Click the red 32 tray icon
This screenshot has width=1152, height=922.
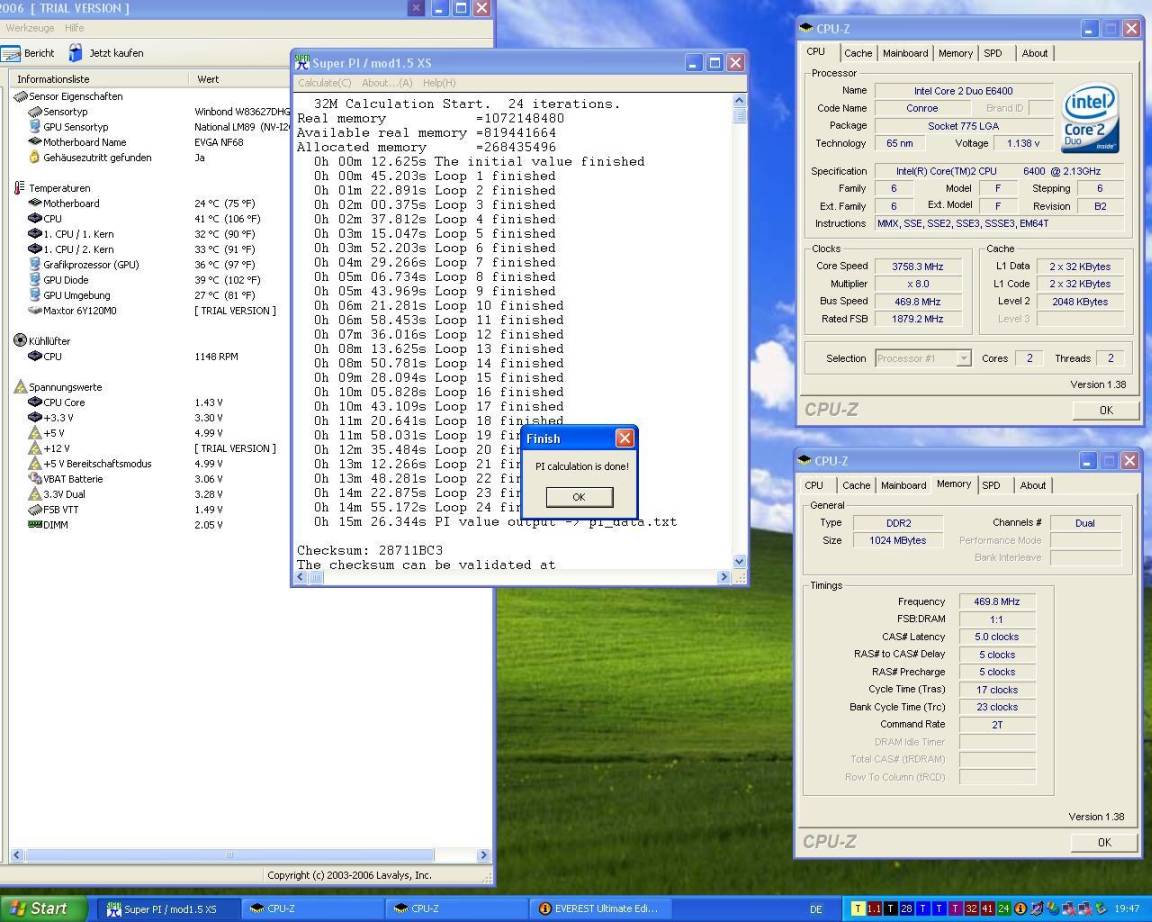coord(971,909)
